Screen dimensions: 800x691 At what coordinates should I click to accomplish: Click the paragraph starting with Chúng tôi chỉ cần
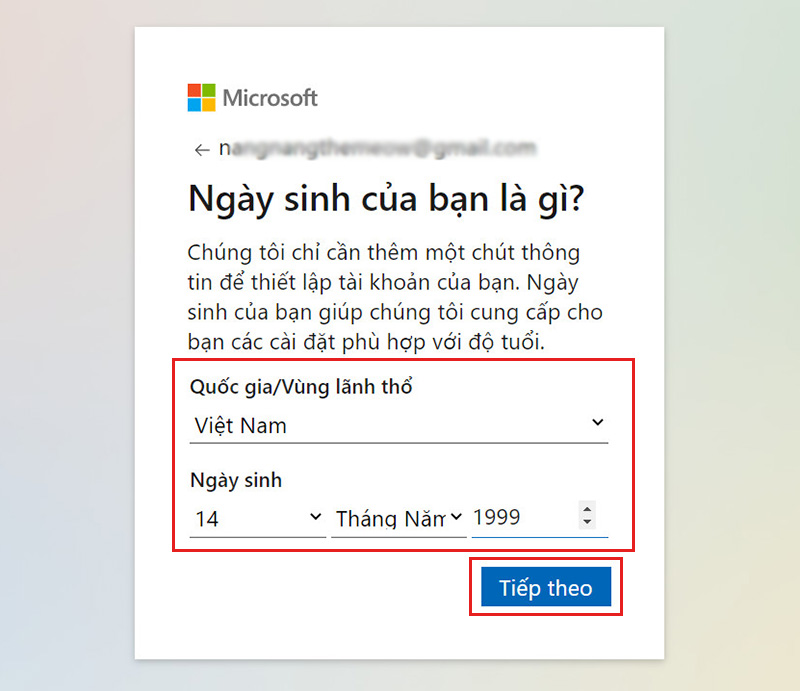(x=395, y=297)
